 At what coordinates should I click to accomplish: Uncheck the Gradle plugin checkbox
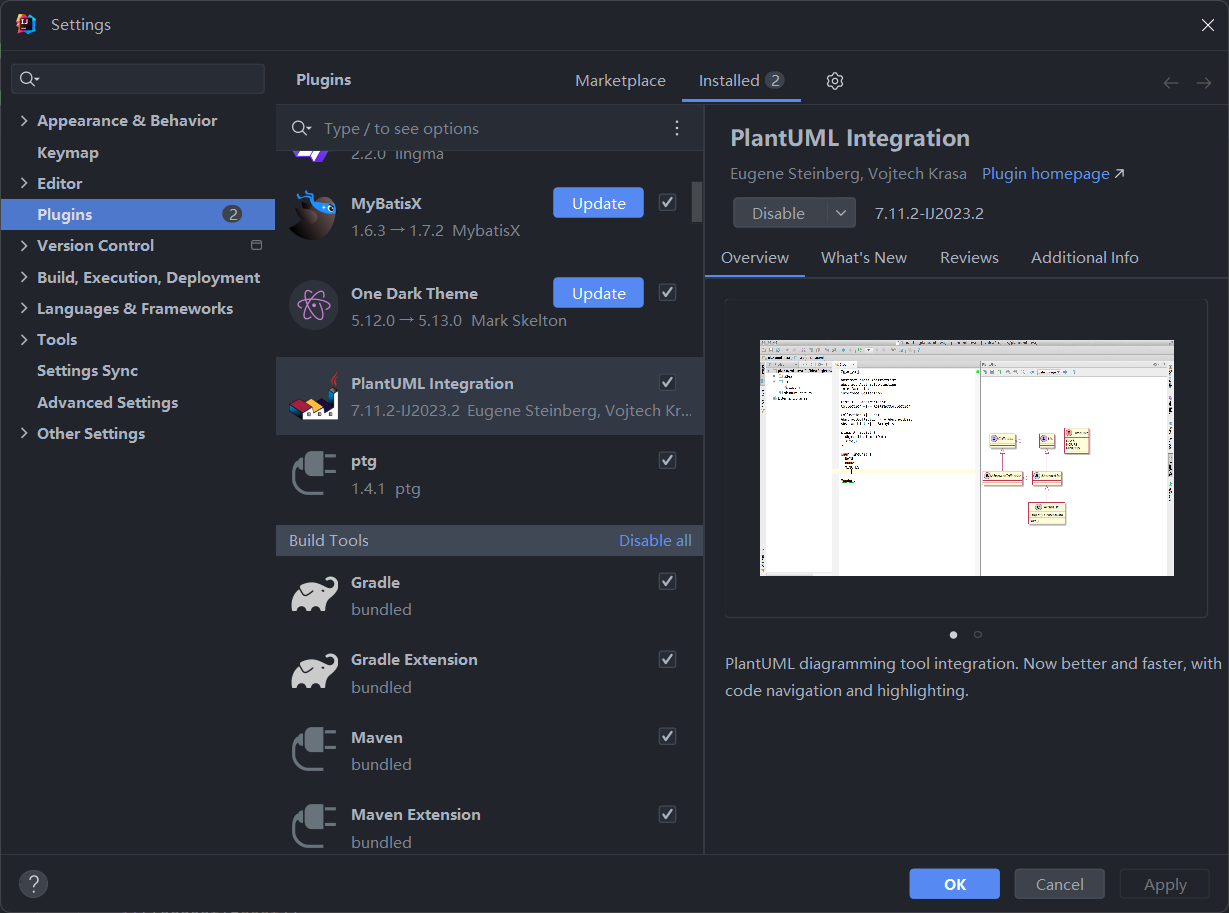pyautogui.click(x=668, y=581)
